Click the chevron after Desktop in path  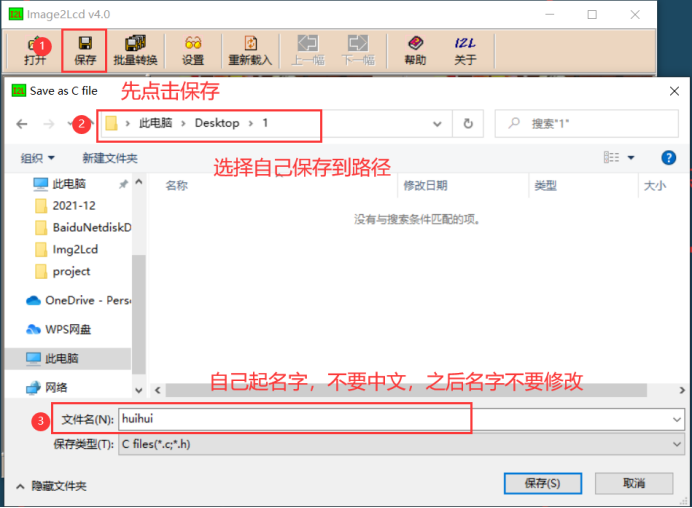pos(251,124)
